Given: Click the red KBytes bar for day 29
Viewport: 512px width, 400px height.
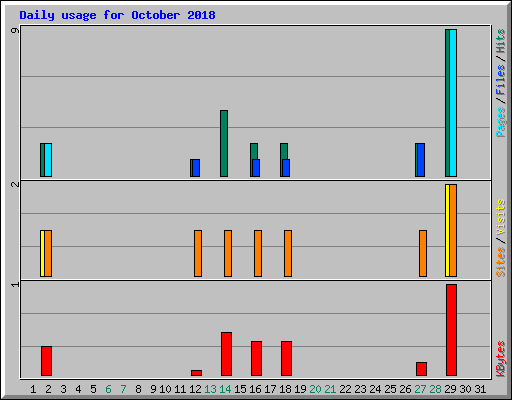Looking at the screenshot, I should click(x=451, y=330).
